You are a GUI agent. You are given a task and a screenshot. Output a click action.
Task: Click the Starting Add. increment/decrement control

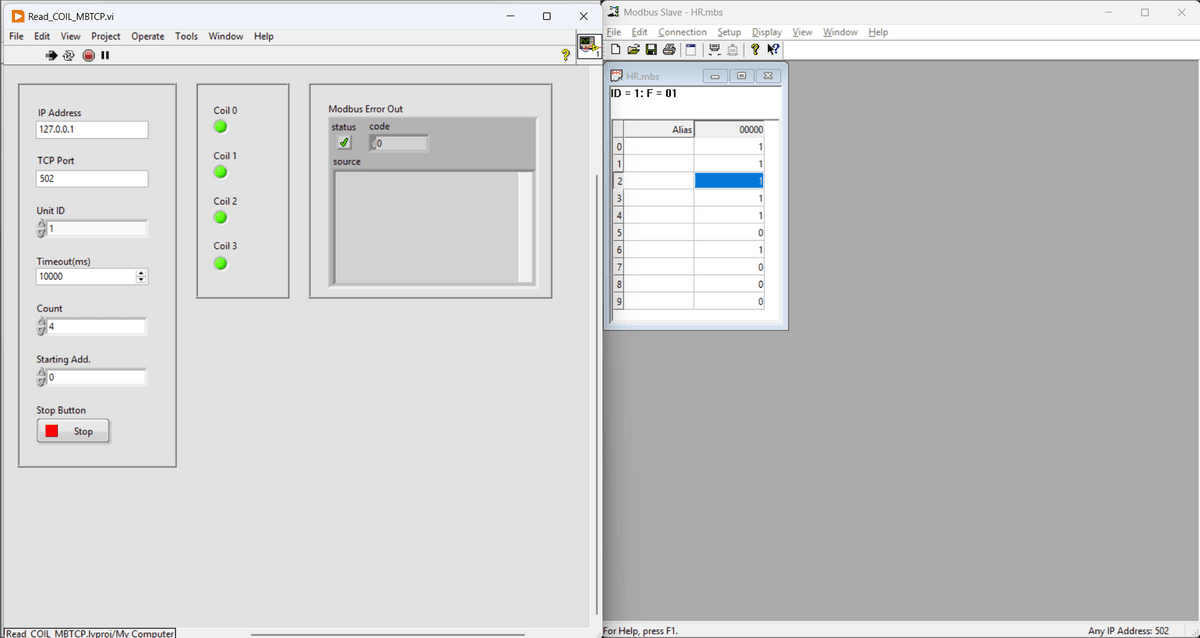tap(41, 378)
